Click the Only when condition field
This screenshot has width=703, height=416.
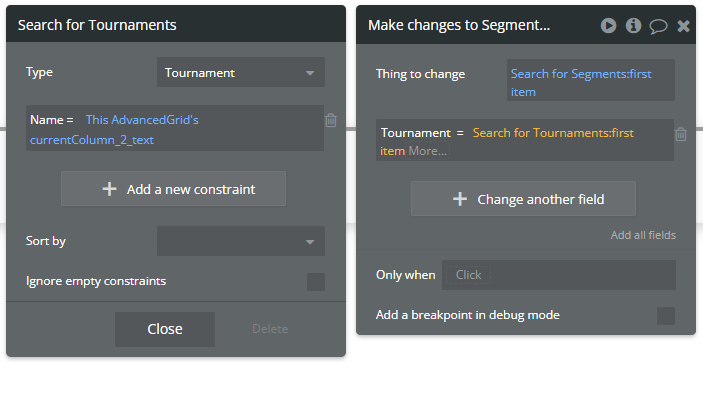(x=558, y=275)
